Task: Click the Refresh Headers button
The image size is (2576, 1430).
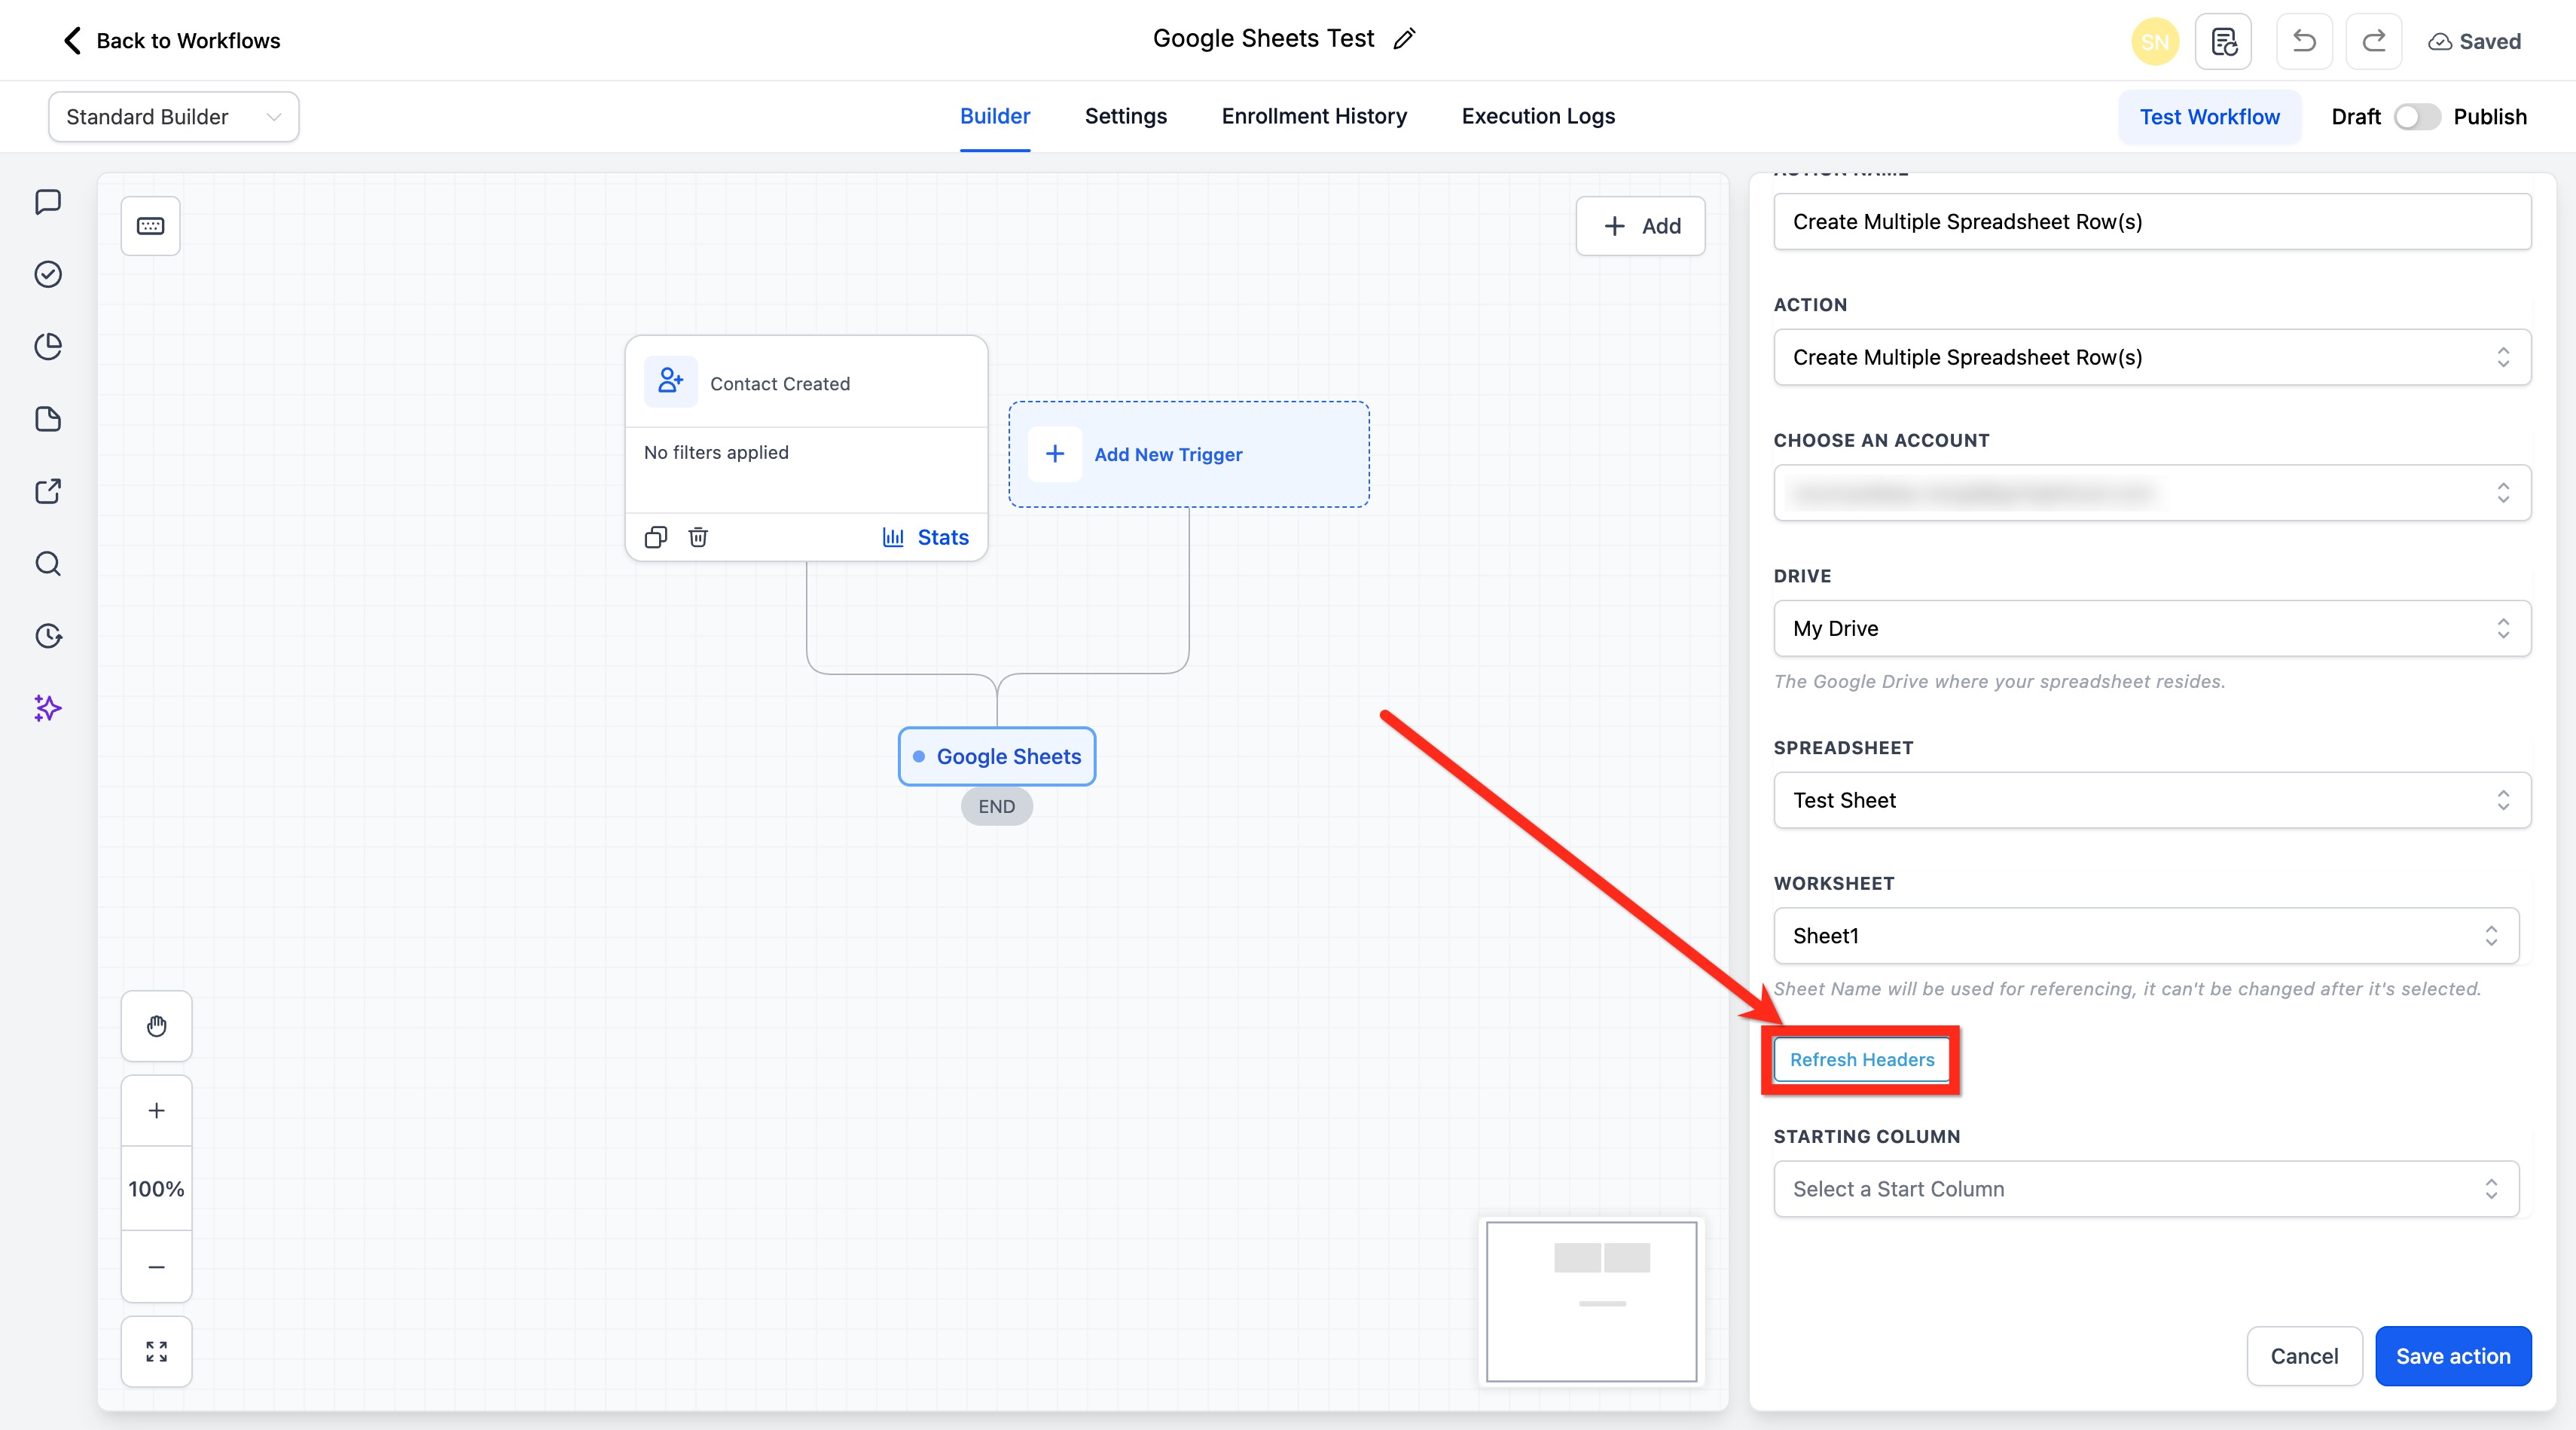Action: (x=1861, y=1059)
